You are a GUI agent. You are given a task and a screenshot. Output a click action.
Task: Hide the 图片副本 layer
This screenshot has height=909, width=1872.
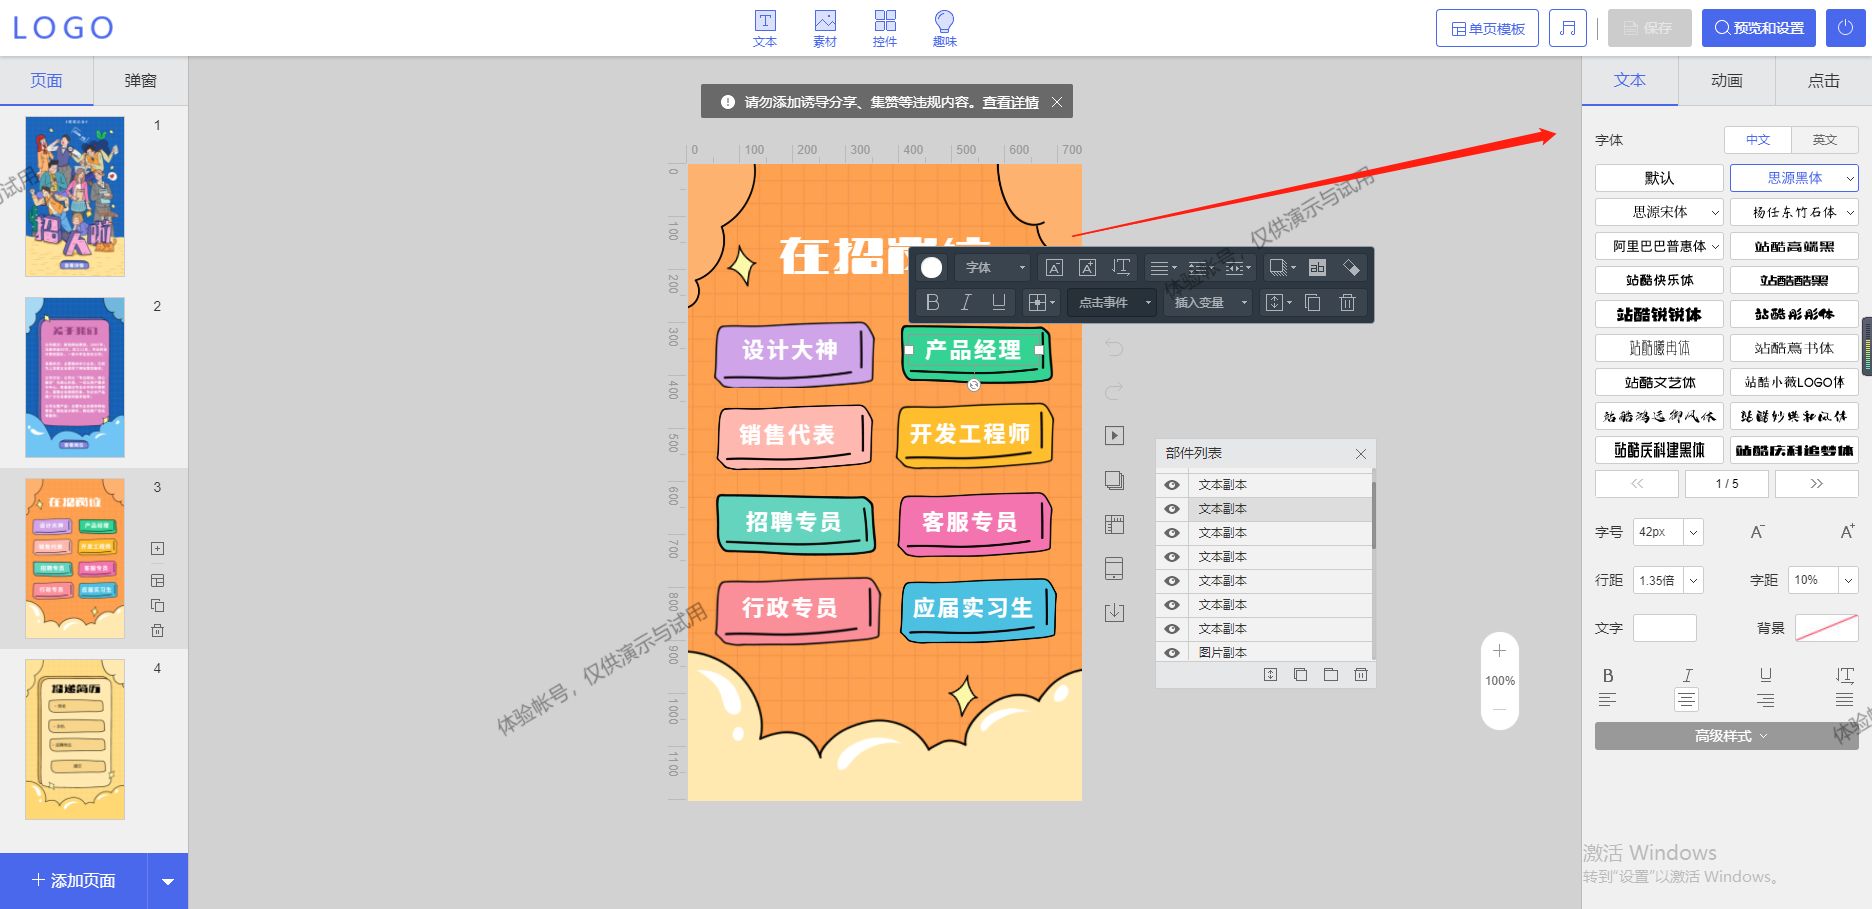[1172, 653]
